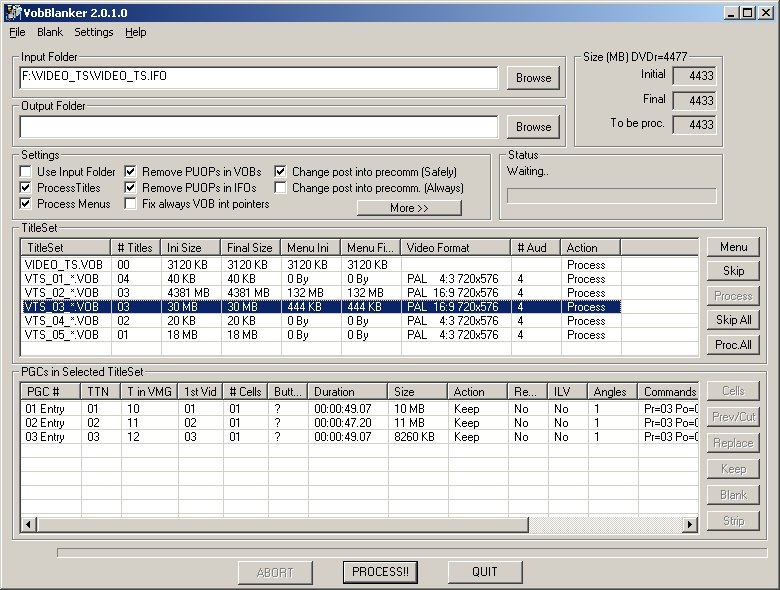Click the PGC list horizontal scrollbar thumb

pyautogui.click(x=283, y=524)
